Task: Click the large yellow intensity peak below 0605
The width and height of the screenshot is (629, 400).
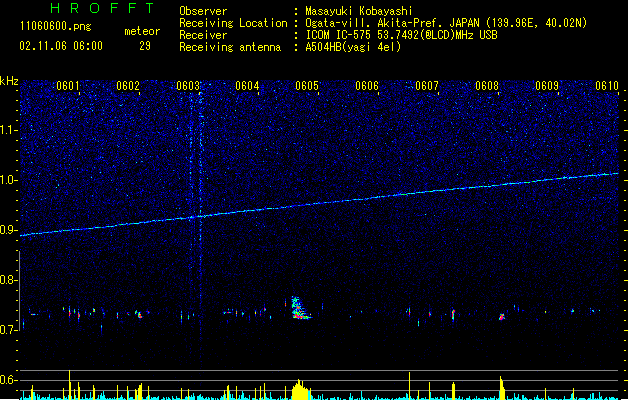Action: (300, 390)
